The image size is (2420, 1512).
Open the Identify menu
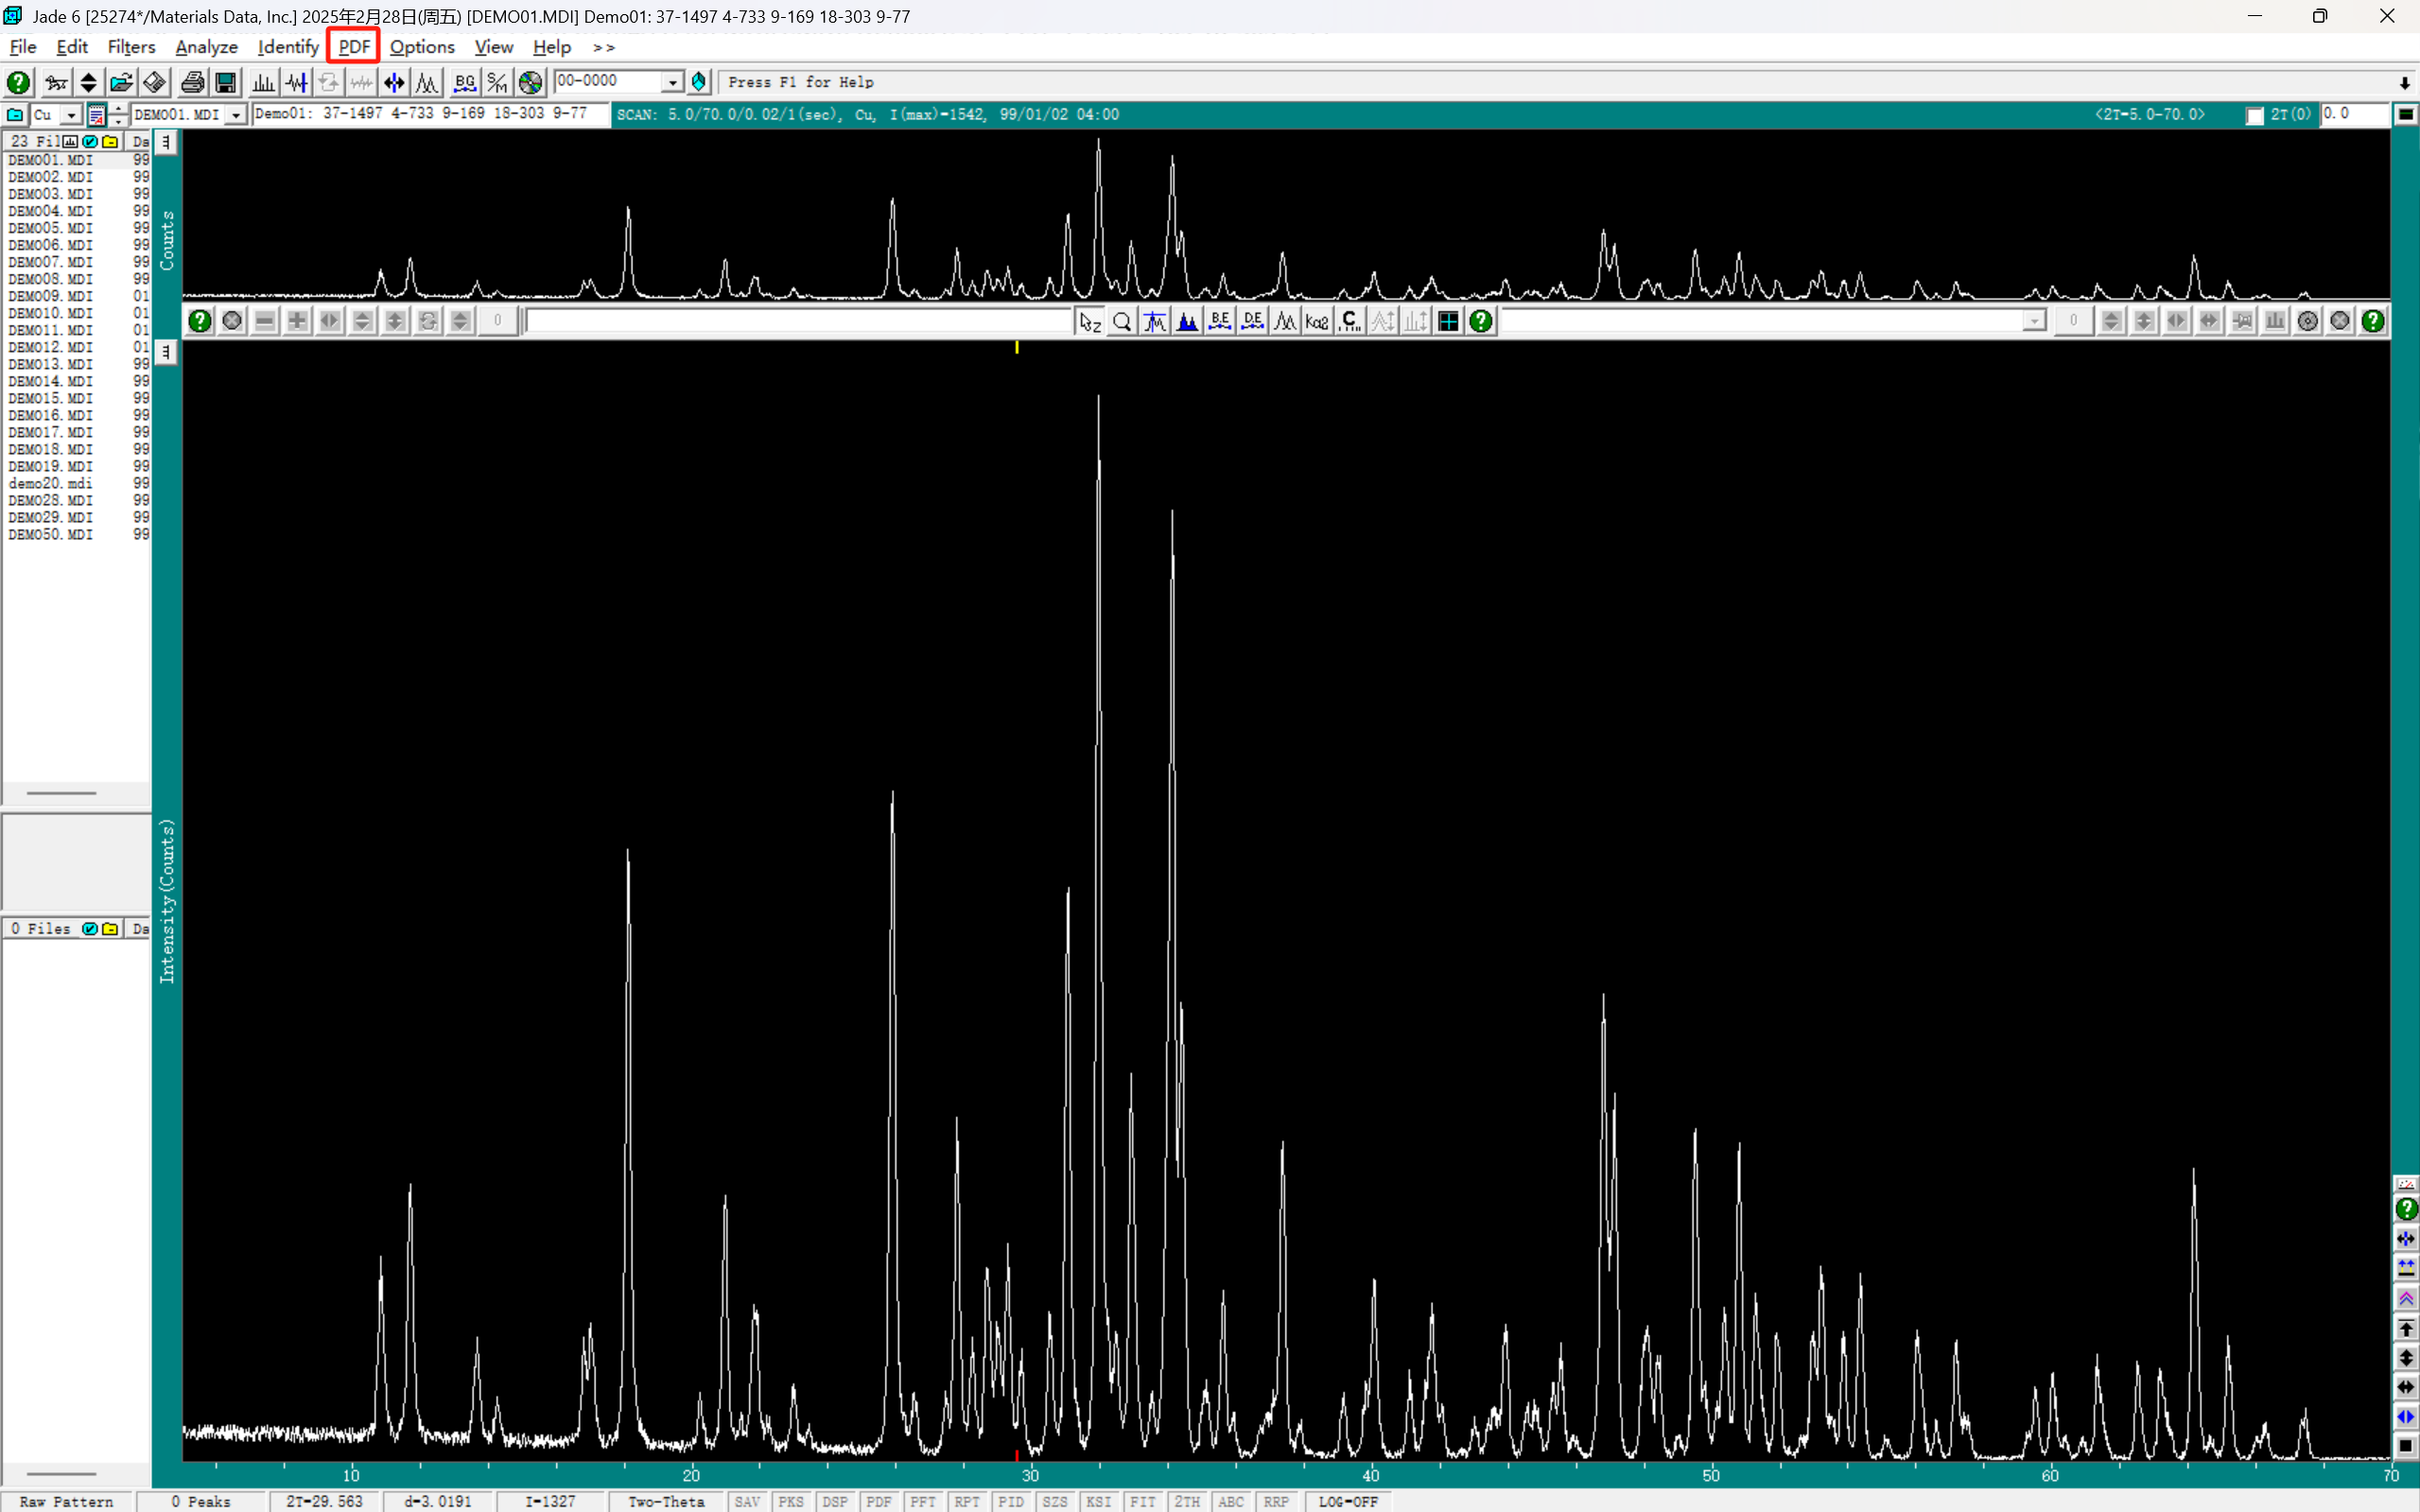288,47
